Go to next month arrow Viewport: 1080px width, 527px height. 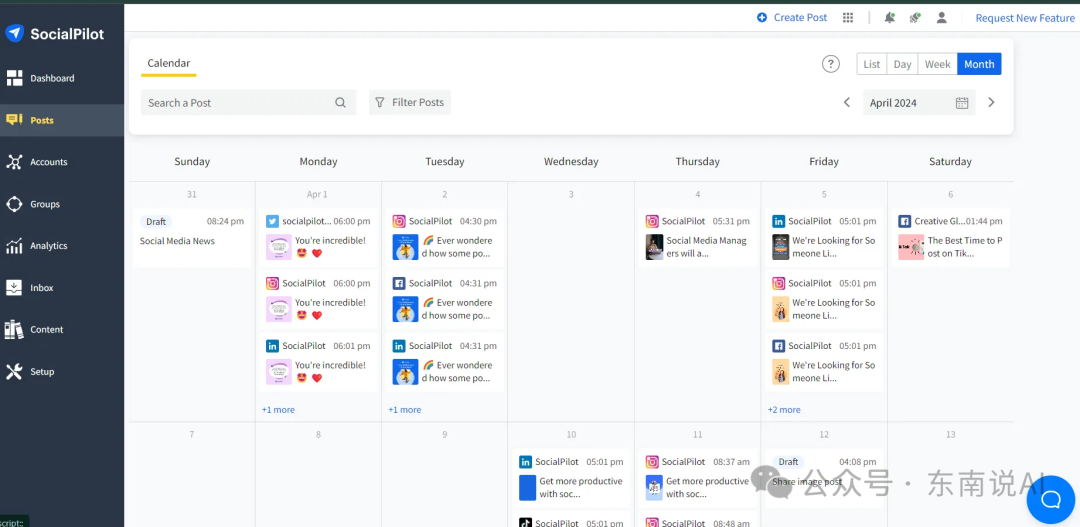point(991,103)
